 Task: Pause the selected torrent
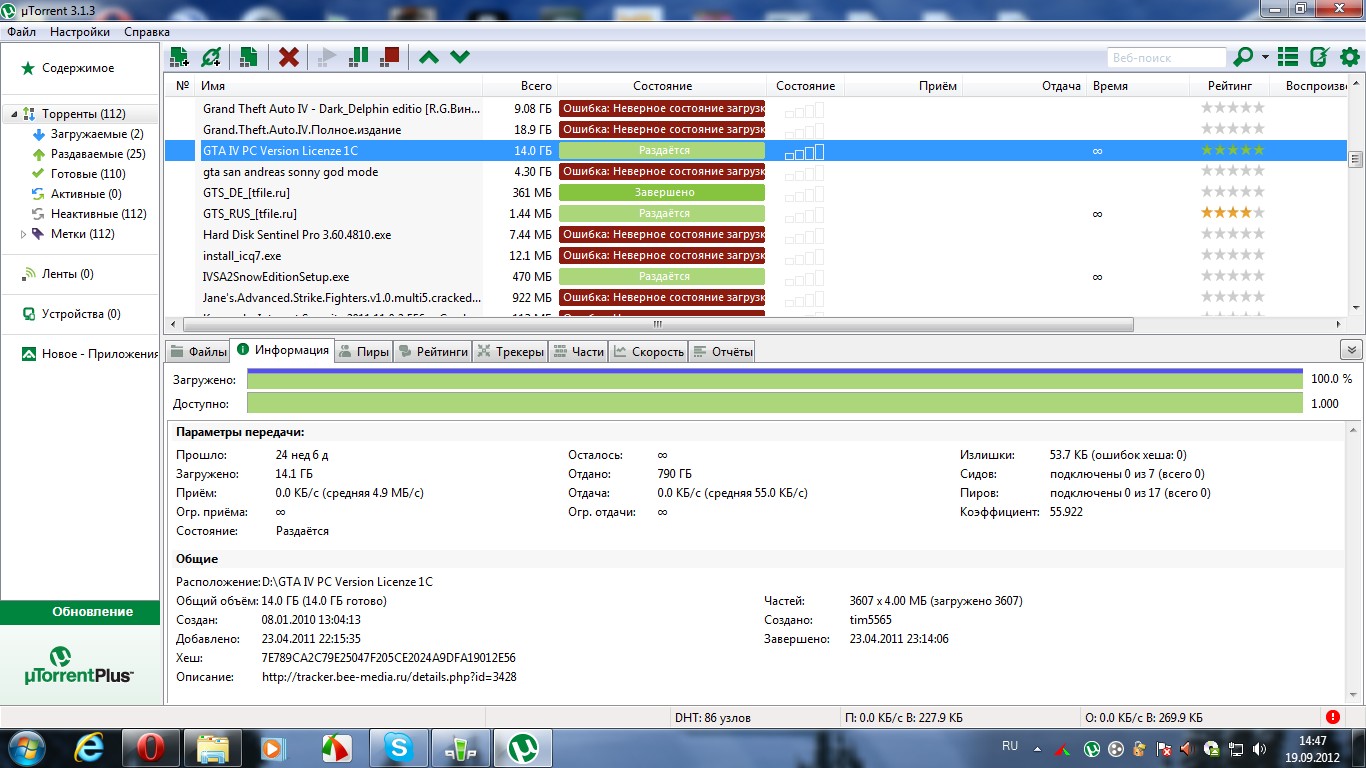(358, 57)
